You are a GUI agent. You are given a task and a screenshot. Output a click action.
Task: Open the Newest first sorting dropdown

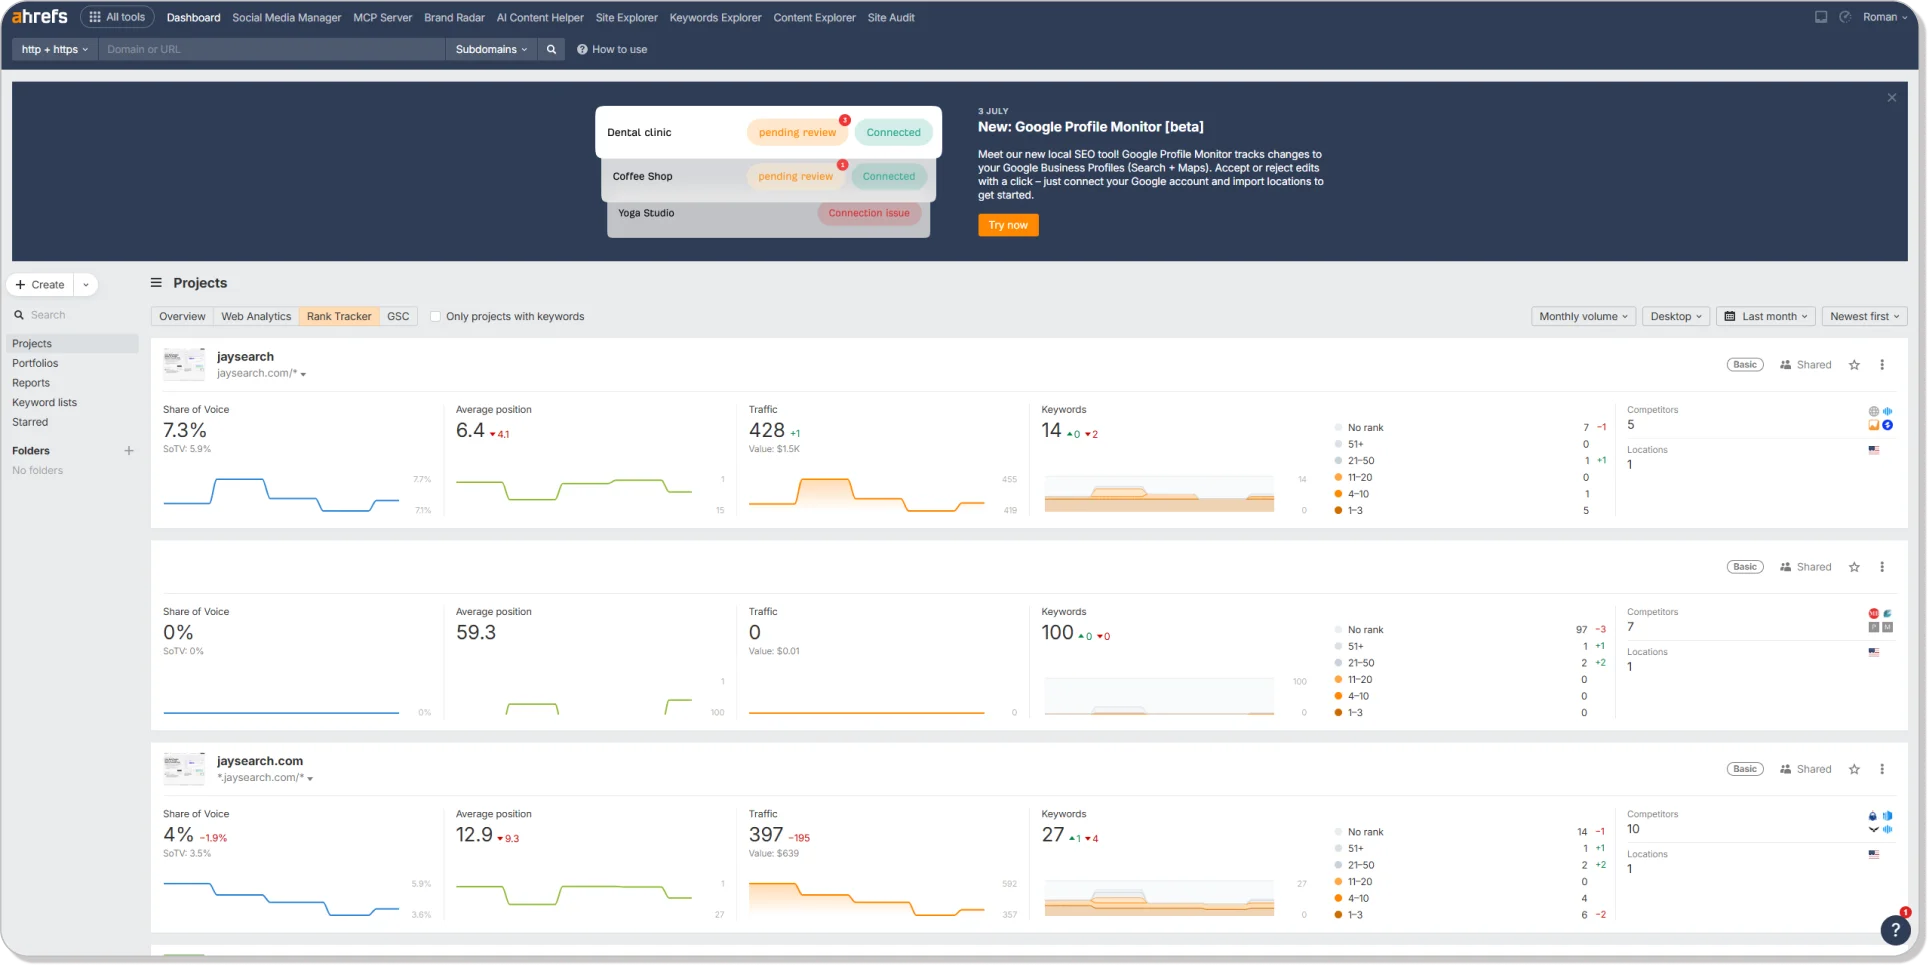click(1863, 316)
